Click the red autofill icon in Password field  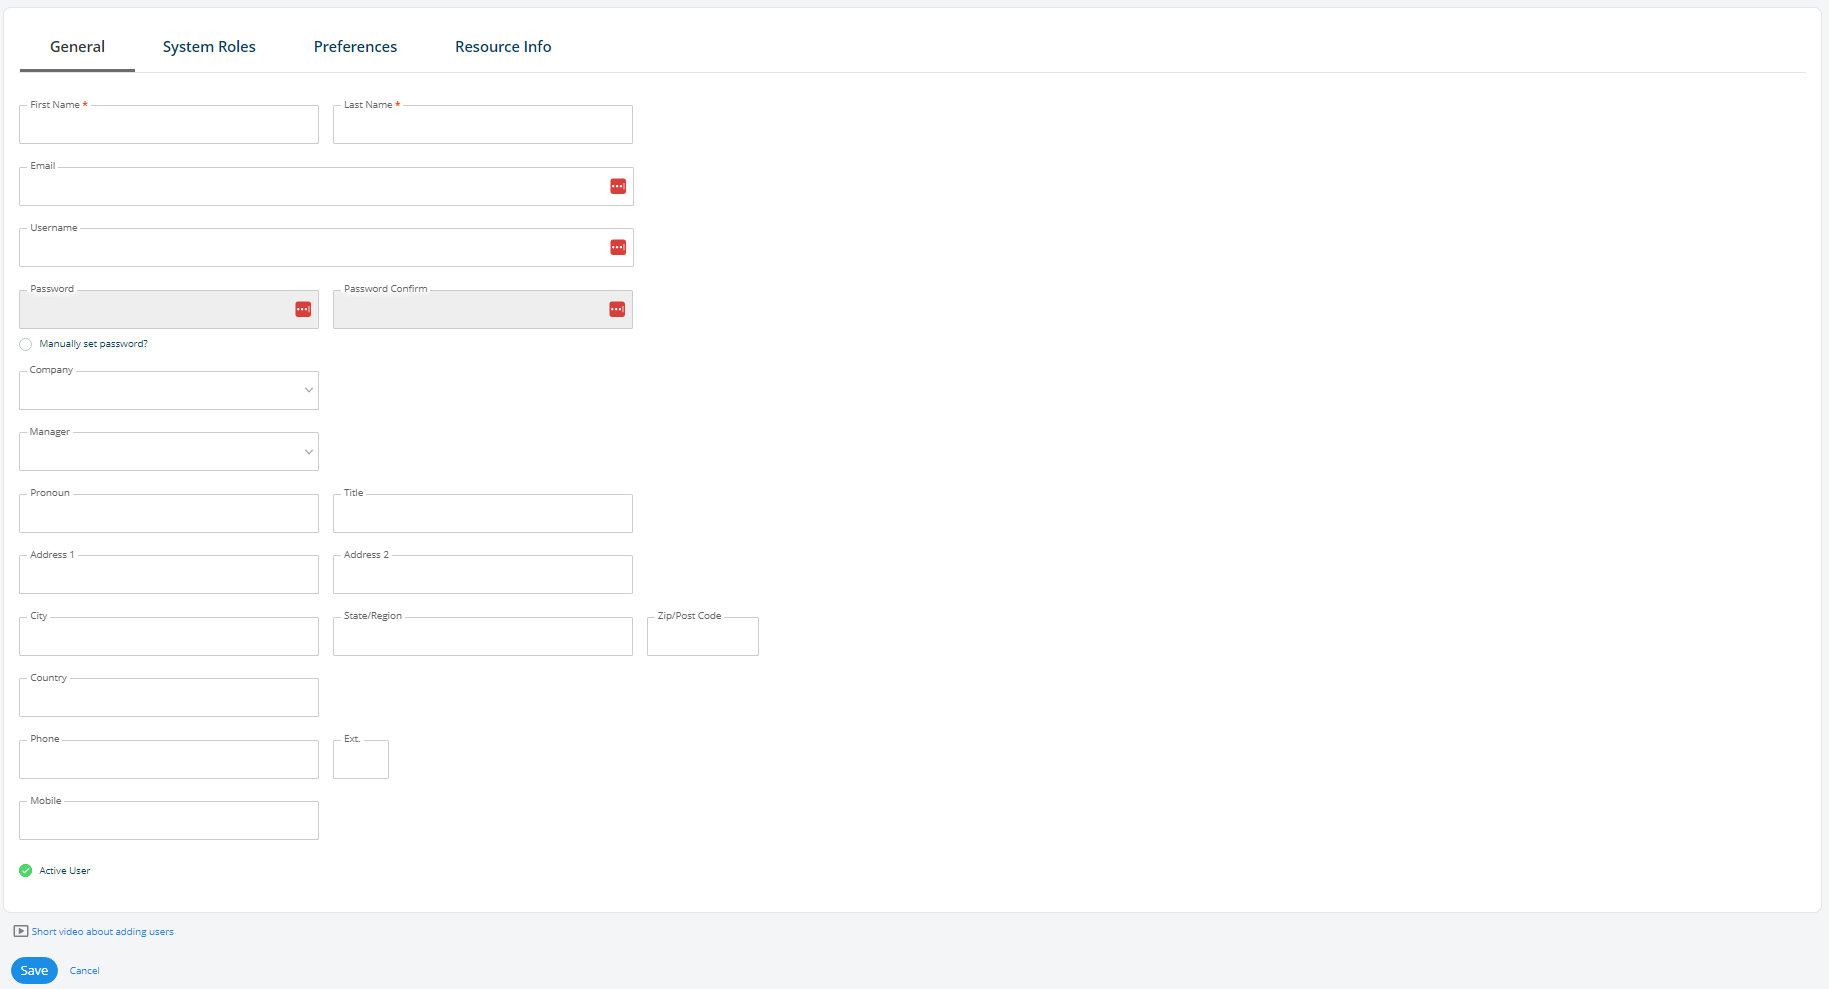tap(303, 309)
